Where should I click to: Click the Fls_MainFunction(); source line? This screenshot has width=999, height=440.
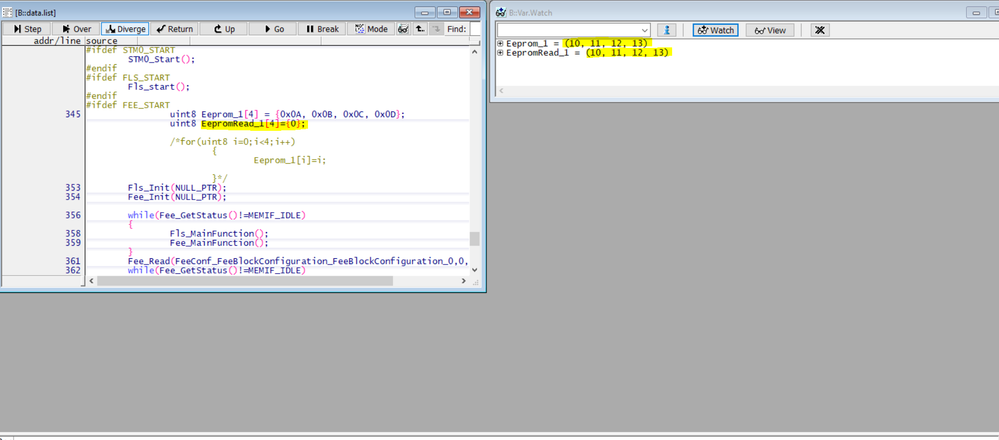click(219, 234)
